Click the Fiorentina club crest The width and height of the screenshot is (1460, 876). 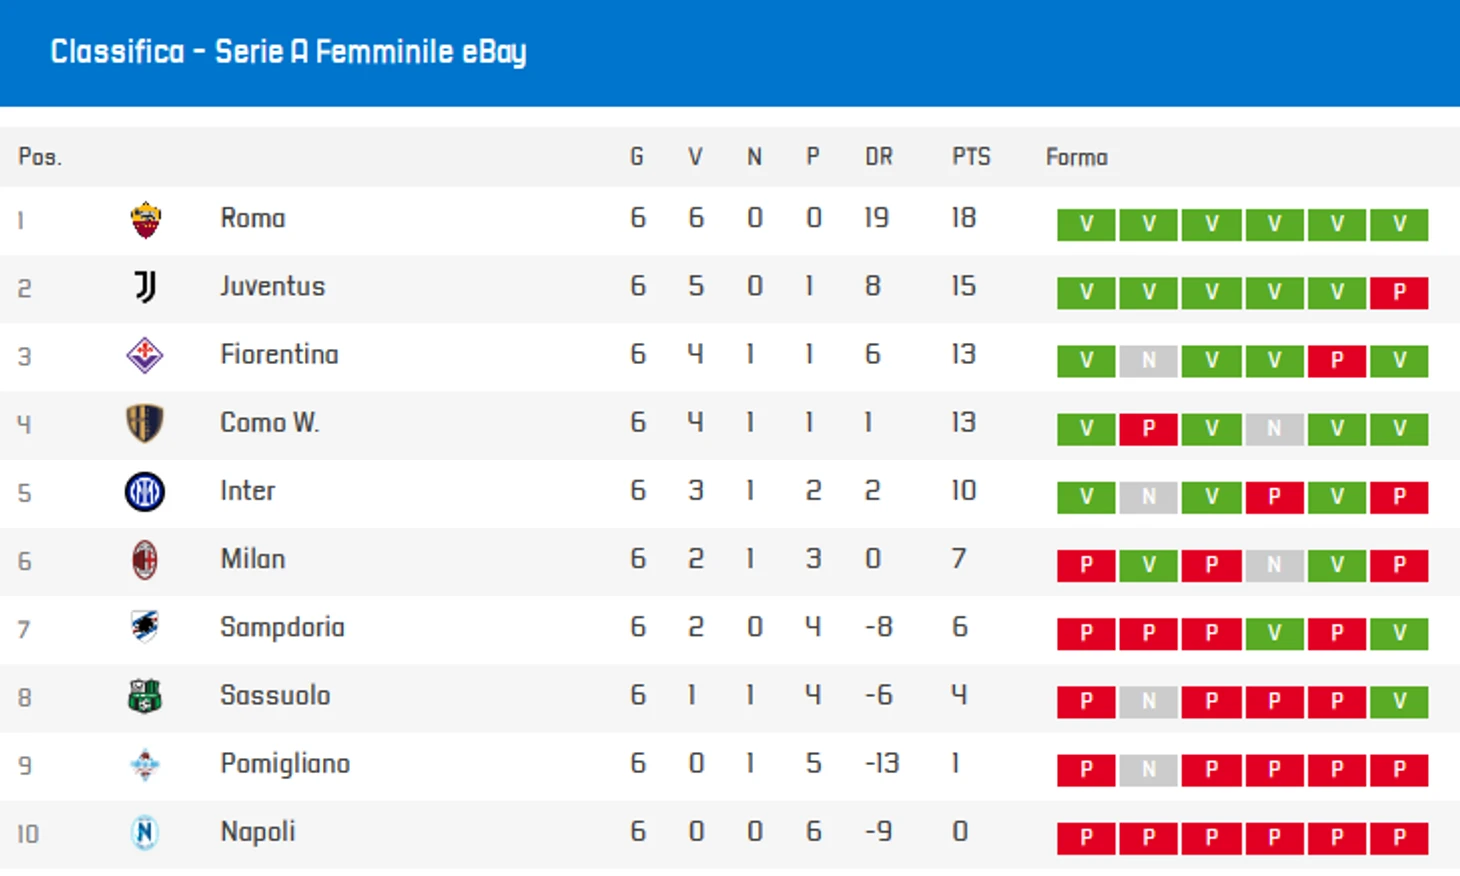click(x=145, y=355)
